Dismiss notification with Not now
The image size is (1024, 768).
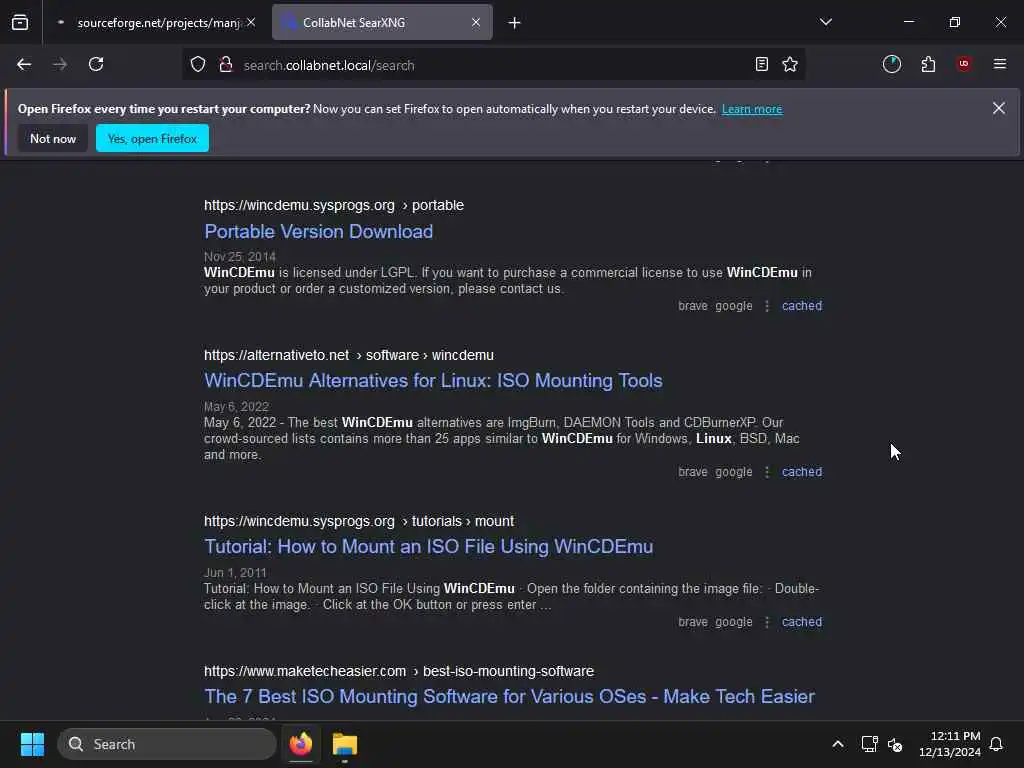pos(53,138)
